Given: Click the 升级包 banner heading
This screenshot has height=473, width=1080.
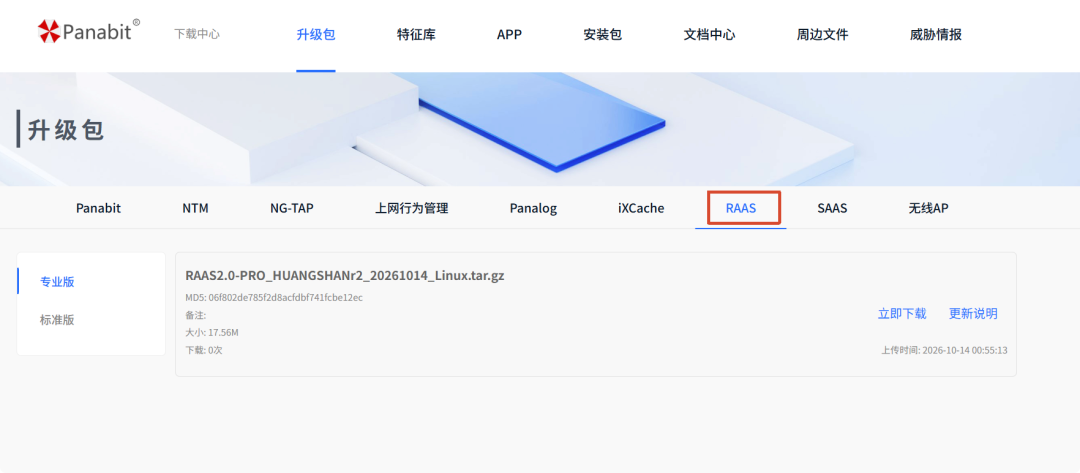Looking at the screenshot, I should pos(65,129).
